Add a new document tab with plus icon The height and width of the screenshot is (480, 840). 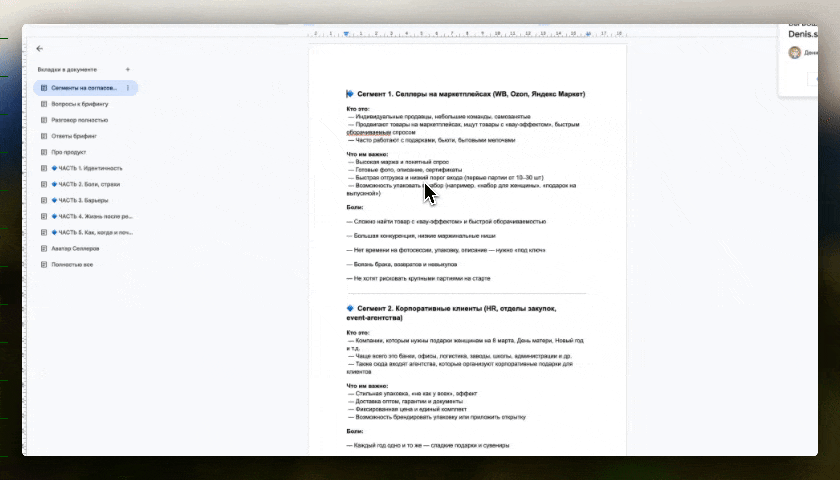coord(127,69)
